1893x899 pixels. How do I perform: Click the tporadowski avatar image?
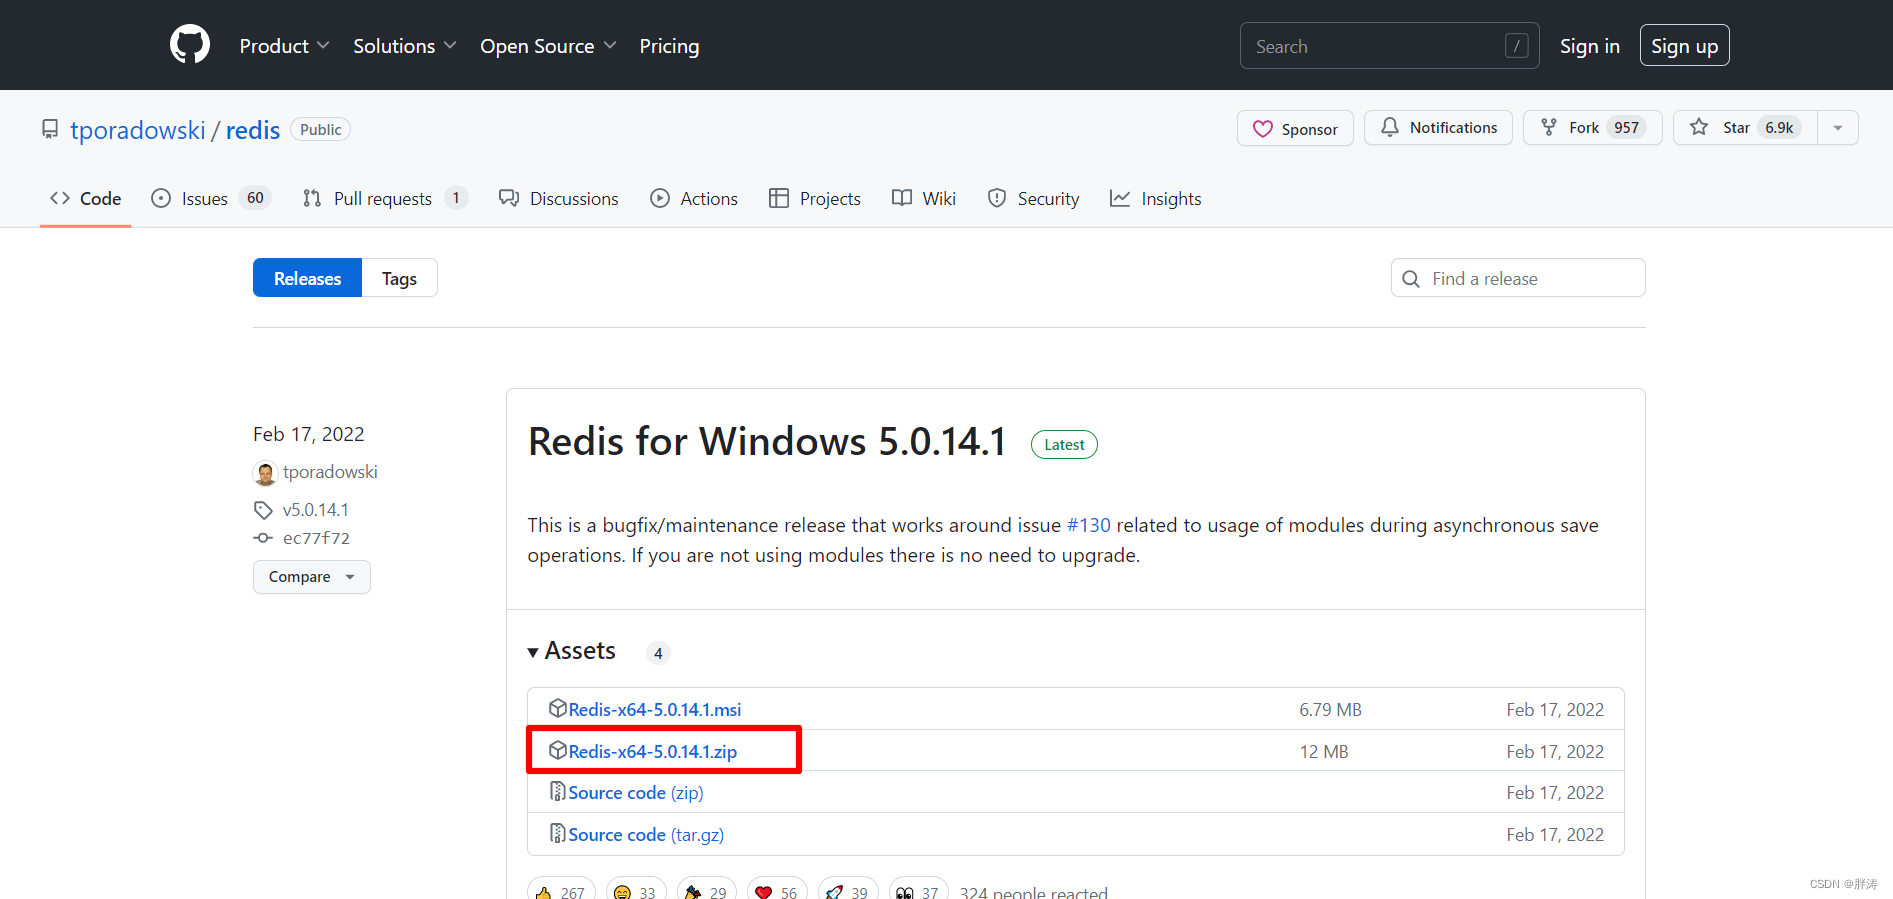(x=265, y=473)
